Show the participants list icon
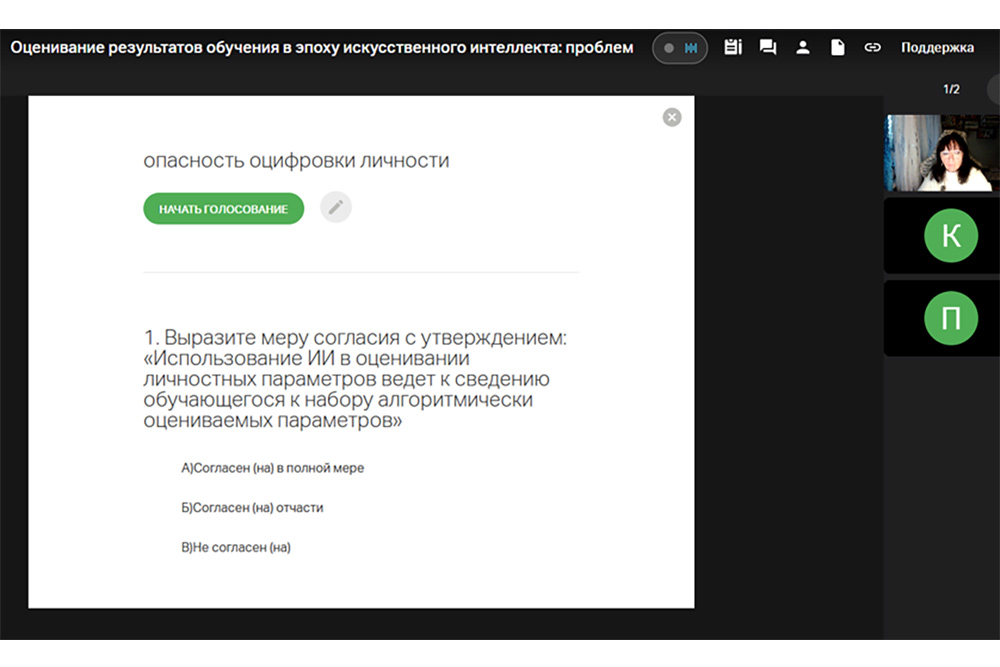The width and height of the screenshot is (1000, 667). (803, 47)
